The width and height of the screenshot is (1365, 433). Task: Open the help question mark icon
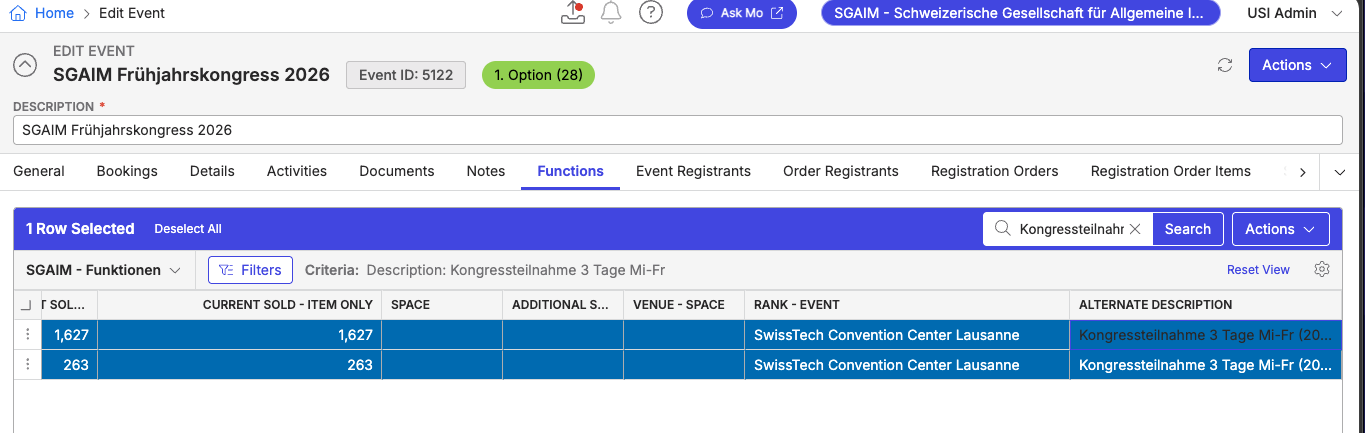point(651,13)
